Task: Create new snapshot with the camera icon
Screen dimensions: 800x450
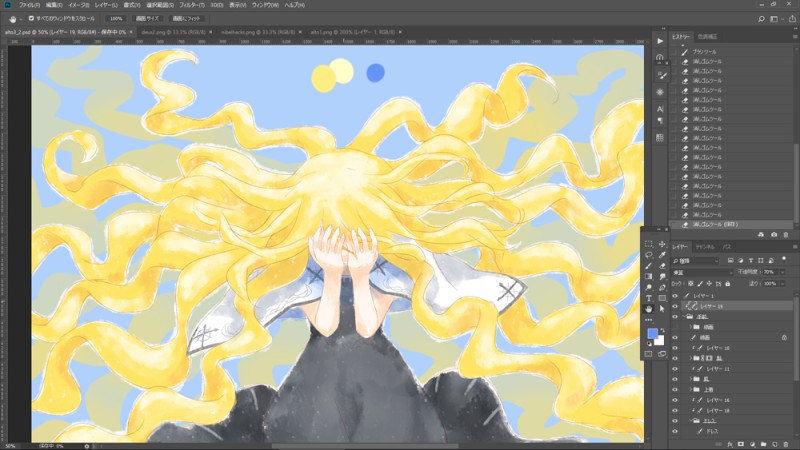Action: coord(774,235)
